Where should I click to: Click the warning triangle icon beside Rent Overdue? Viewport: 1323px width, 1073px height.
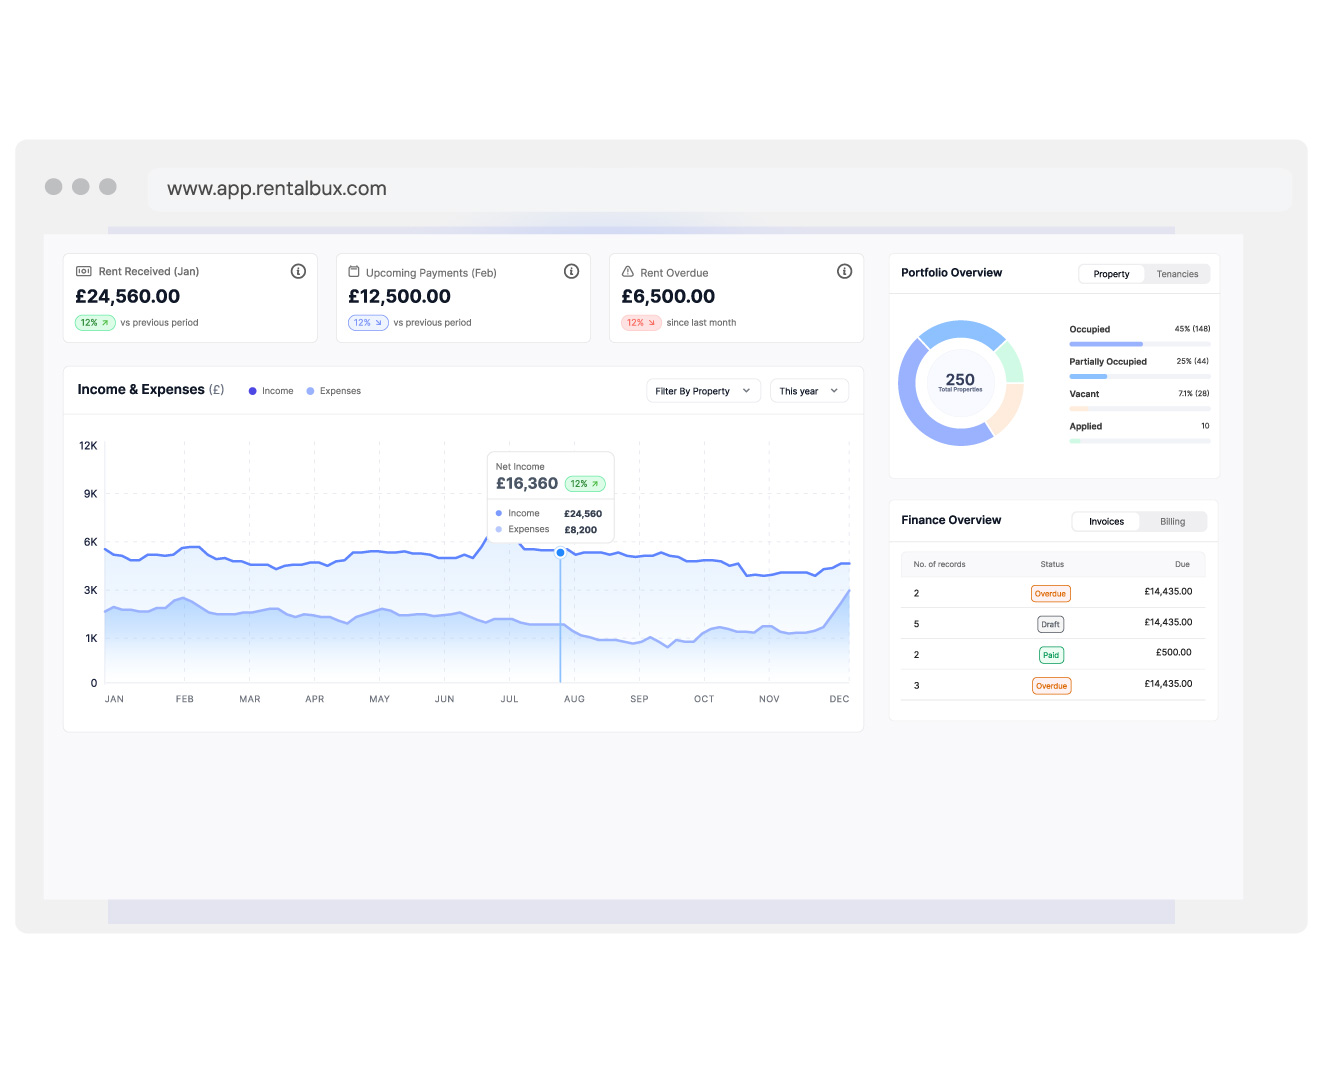click(628, 271)
